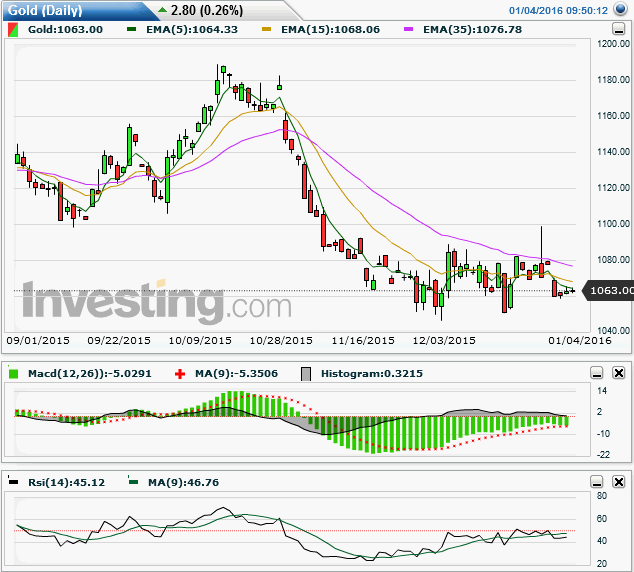
Task: Click the Gold candle legend icon
Action: tap(13, 30)
